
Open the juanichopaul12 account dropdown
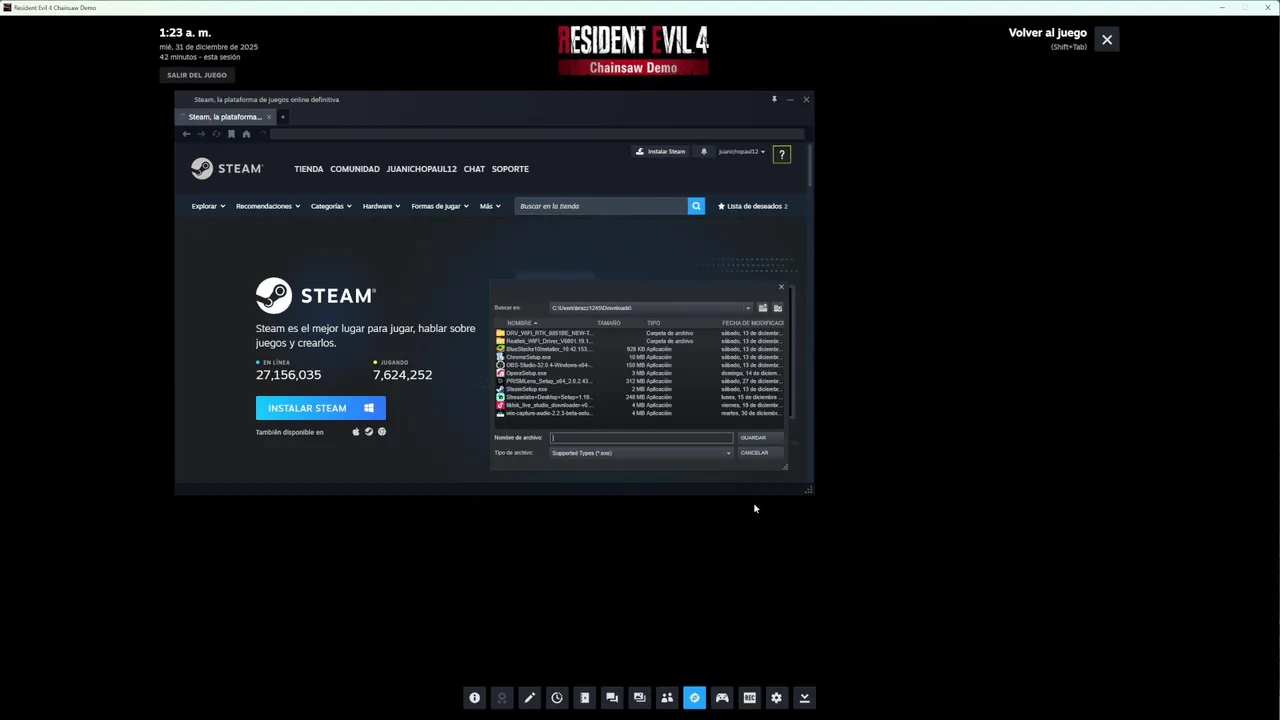point(742,152)
